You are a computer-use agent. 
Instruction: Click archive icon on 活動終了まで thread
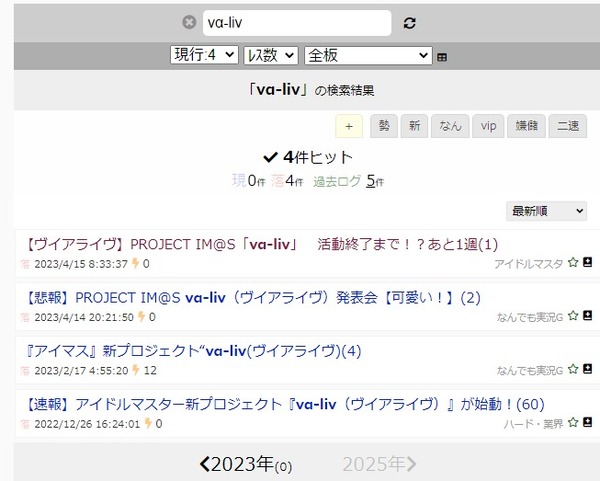pyautogui.click(x=587, y=262)
